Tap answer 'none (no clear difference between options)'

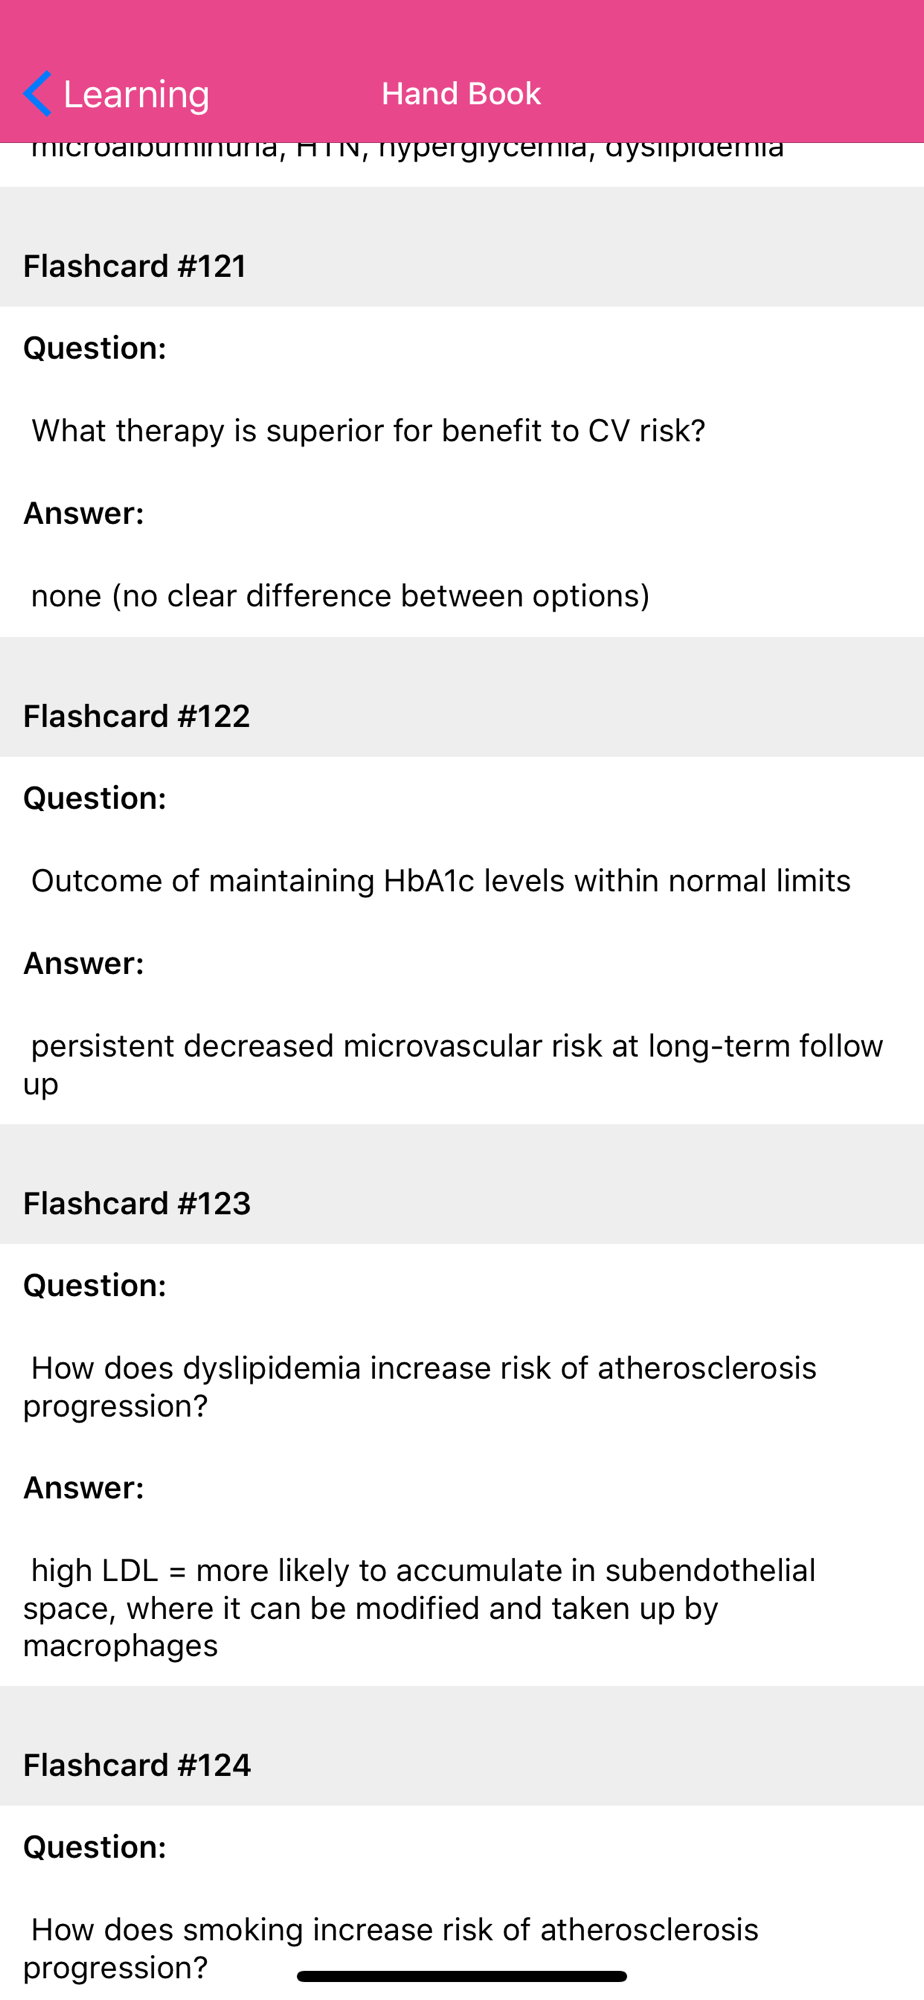tap(340, 596)
